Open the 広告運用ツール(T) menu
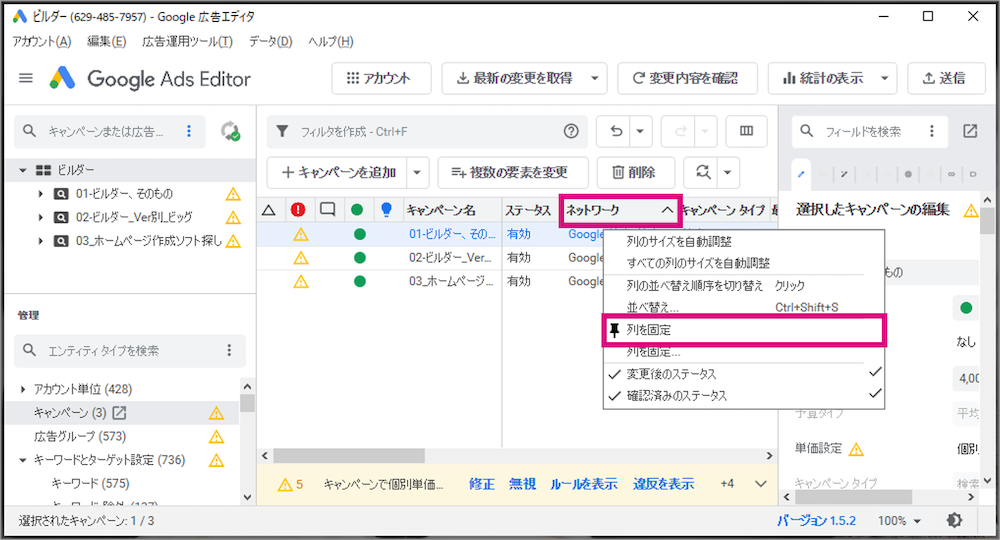 187,41
